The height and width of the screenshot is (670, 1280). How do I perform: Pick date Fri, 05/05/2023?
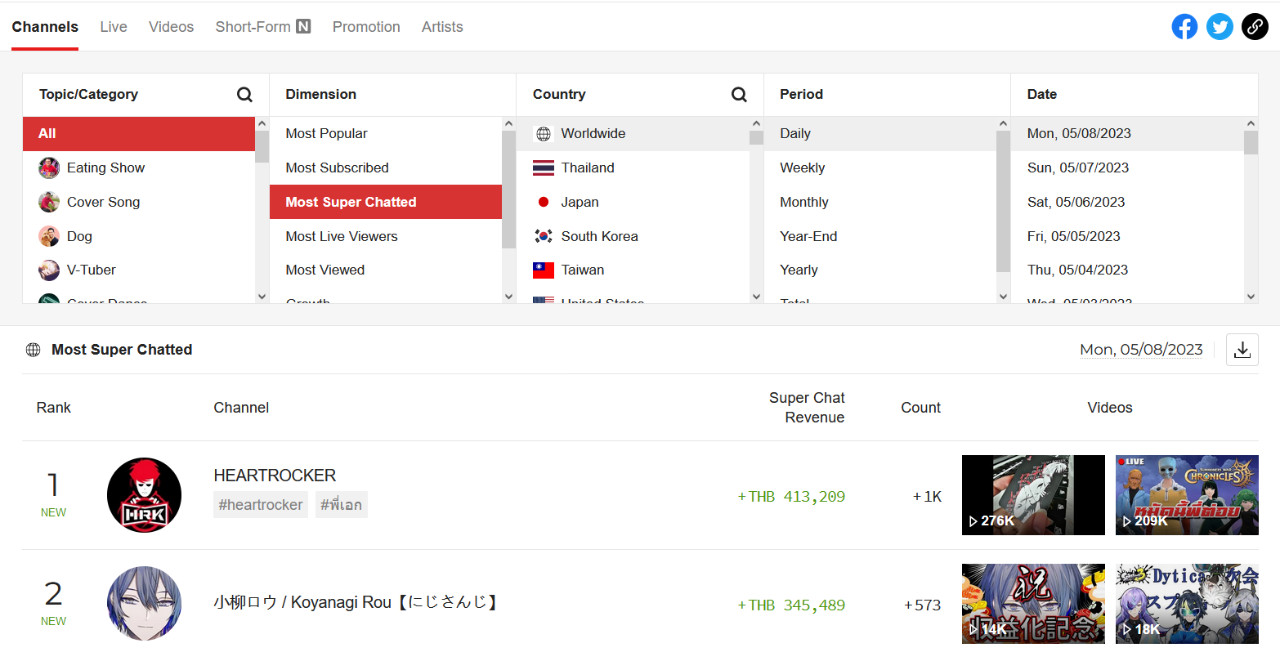(1127, 236)
